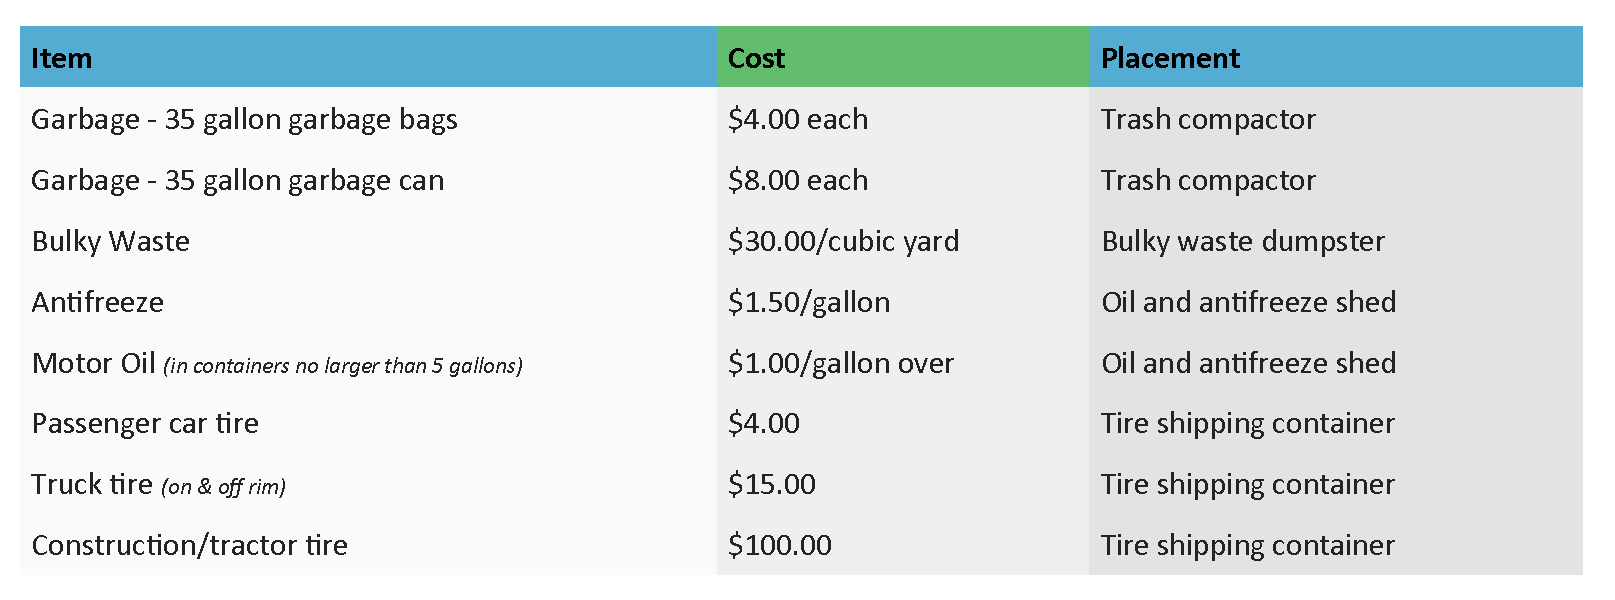
Task: Click the $4.00 each cost cell
Action: [798, 119]
